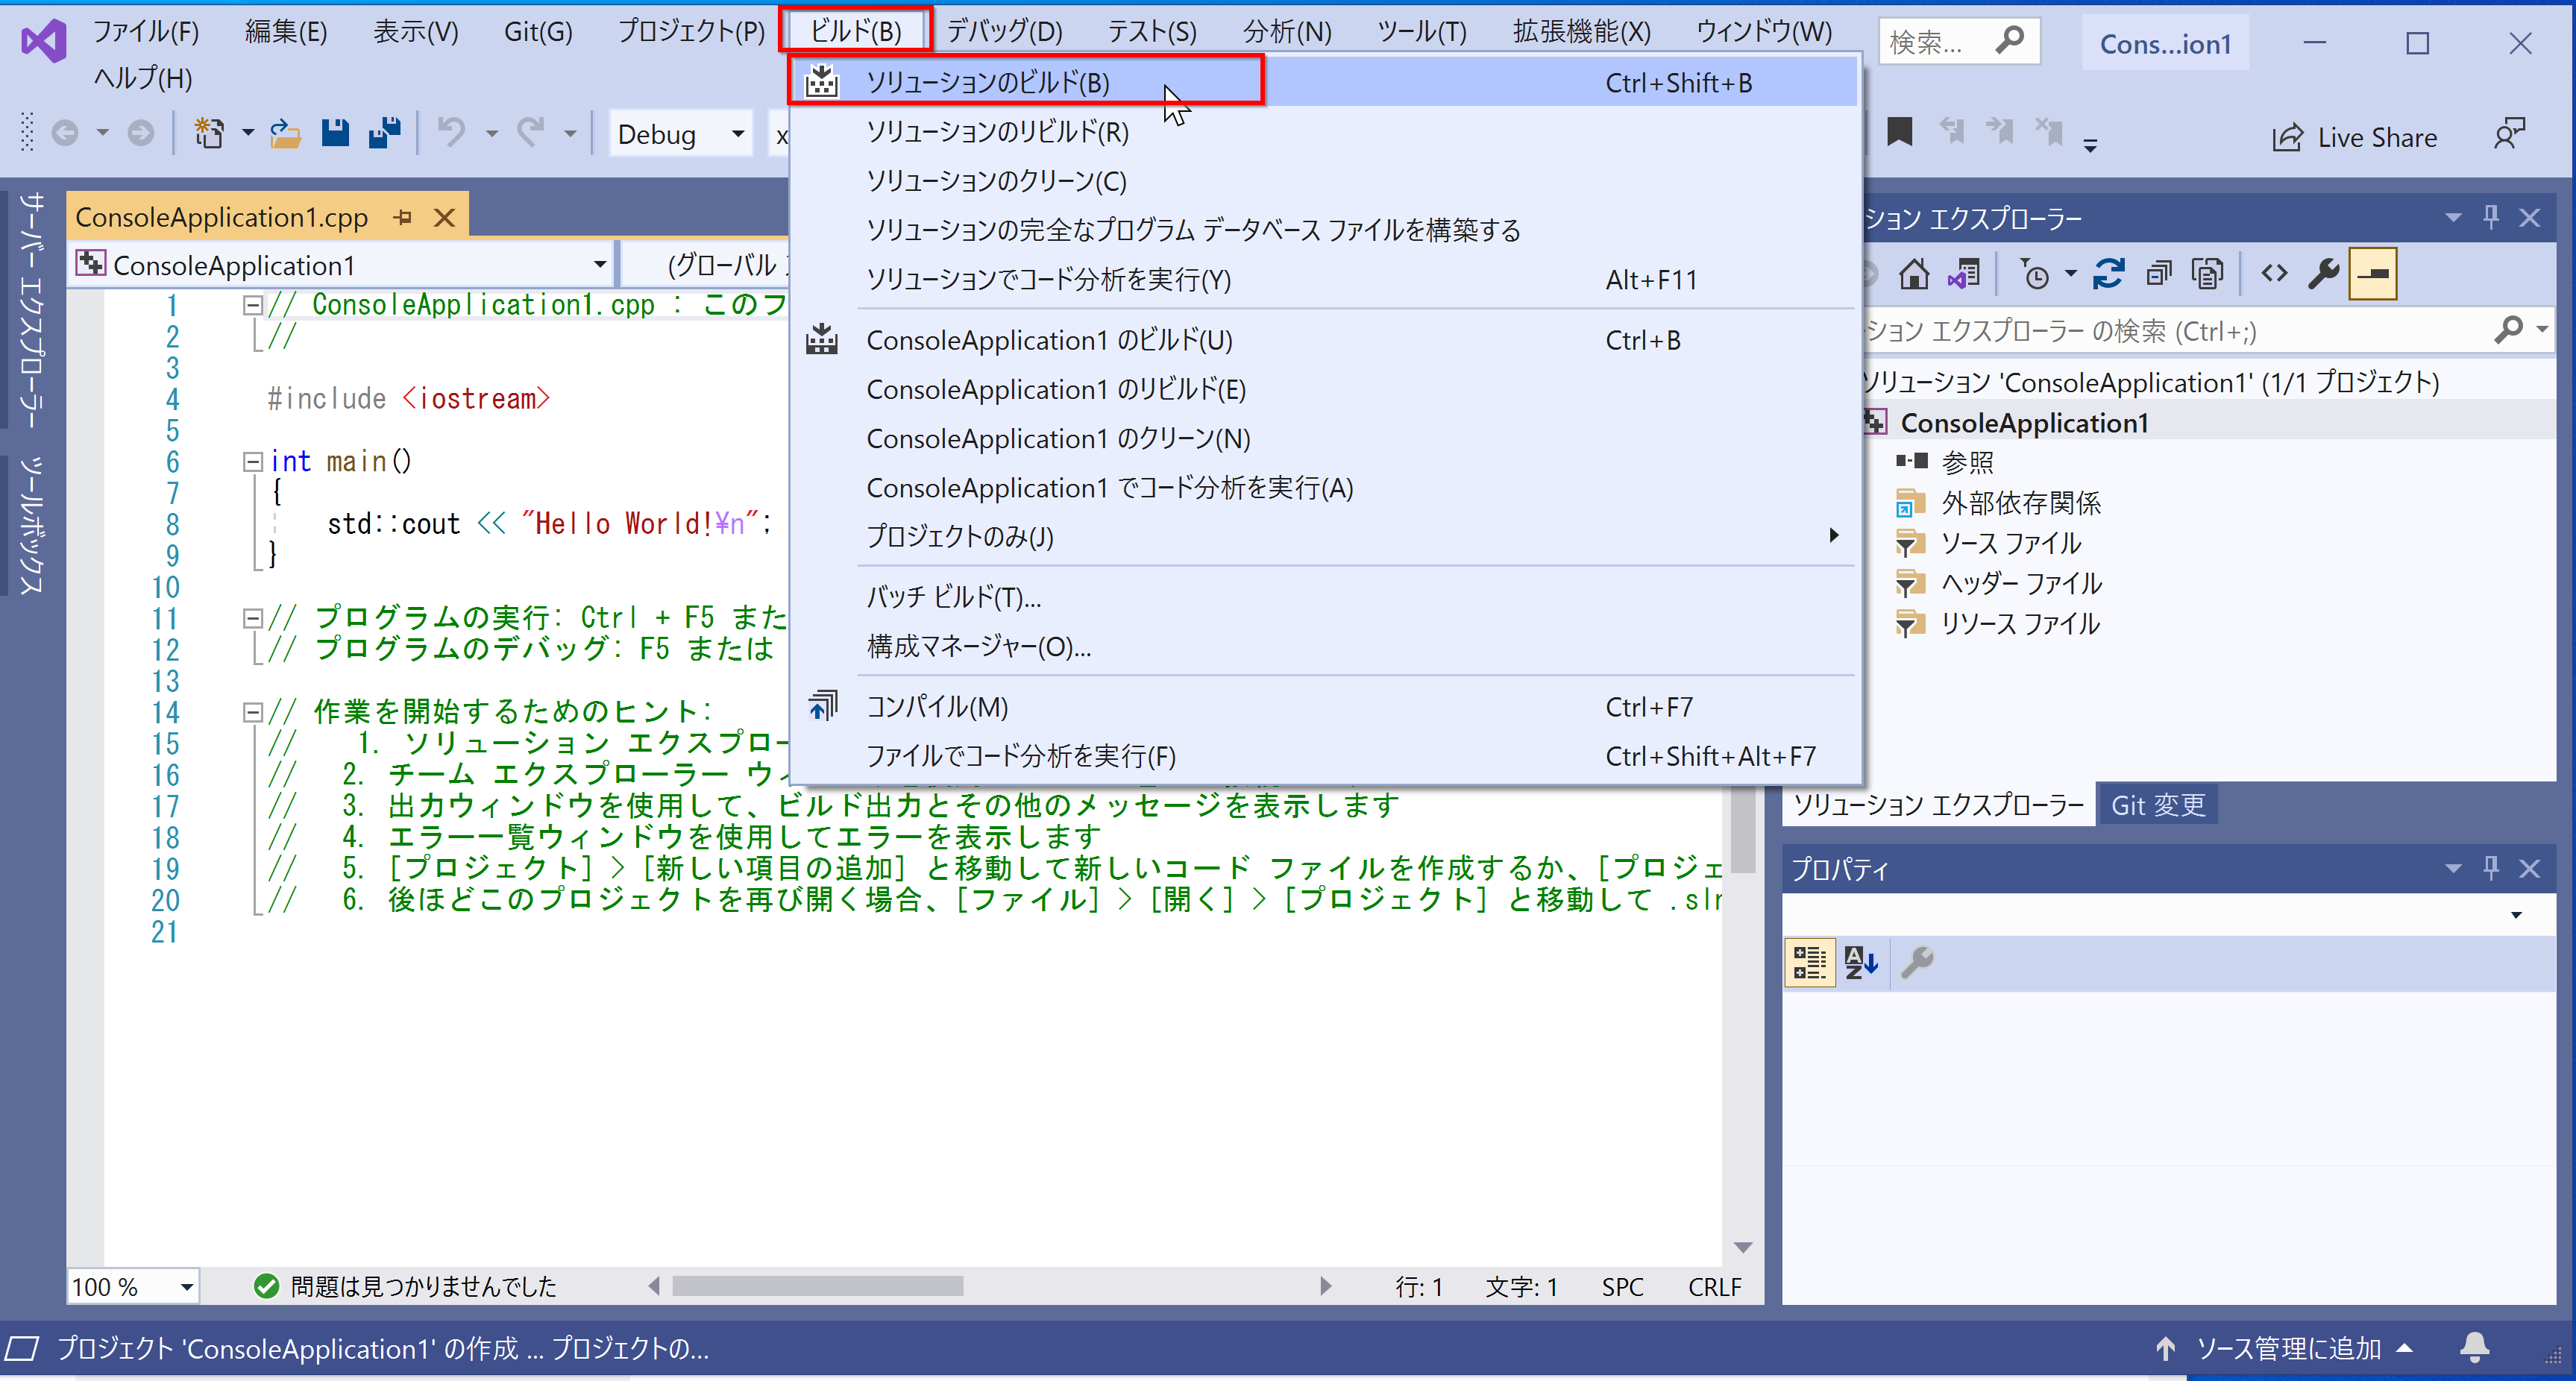Screen dimensions: 2576x1381
Task: Click the notification bell in status bar
Action: point(2474,1348)
